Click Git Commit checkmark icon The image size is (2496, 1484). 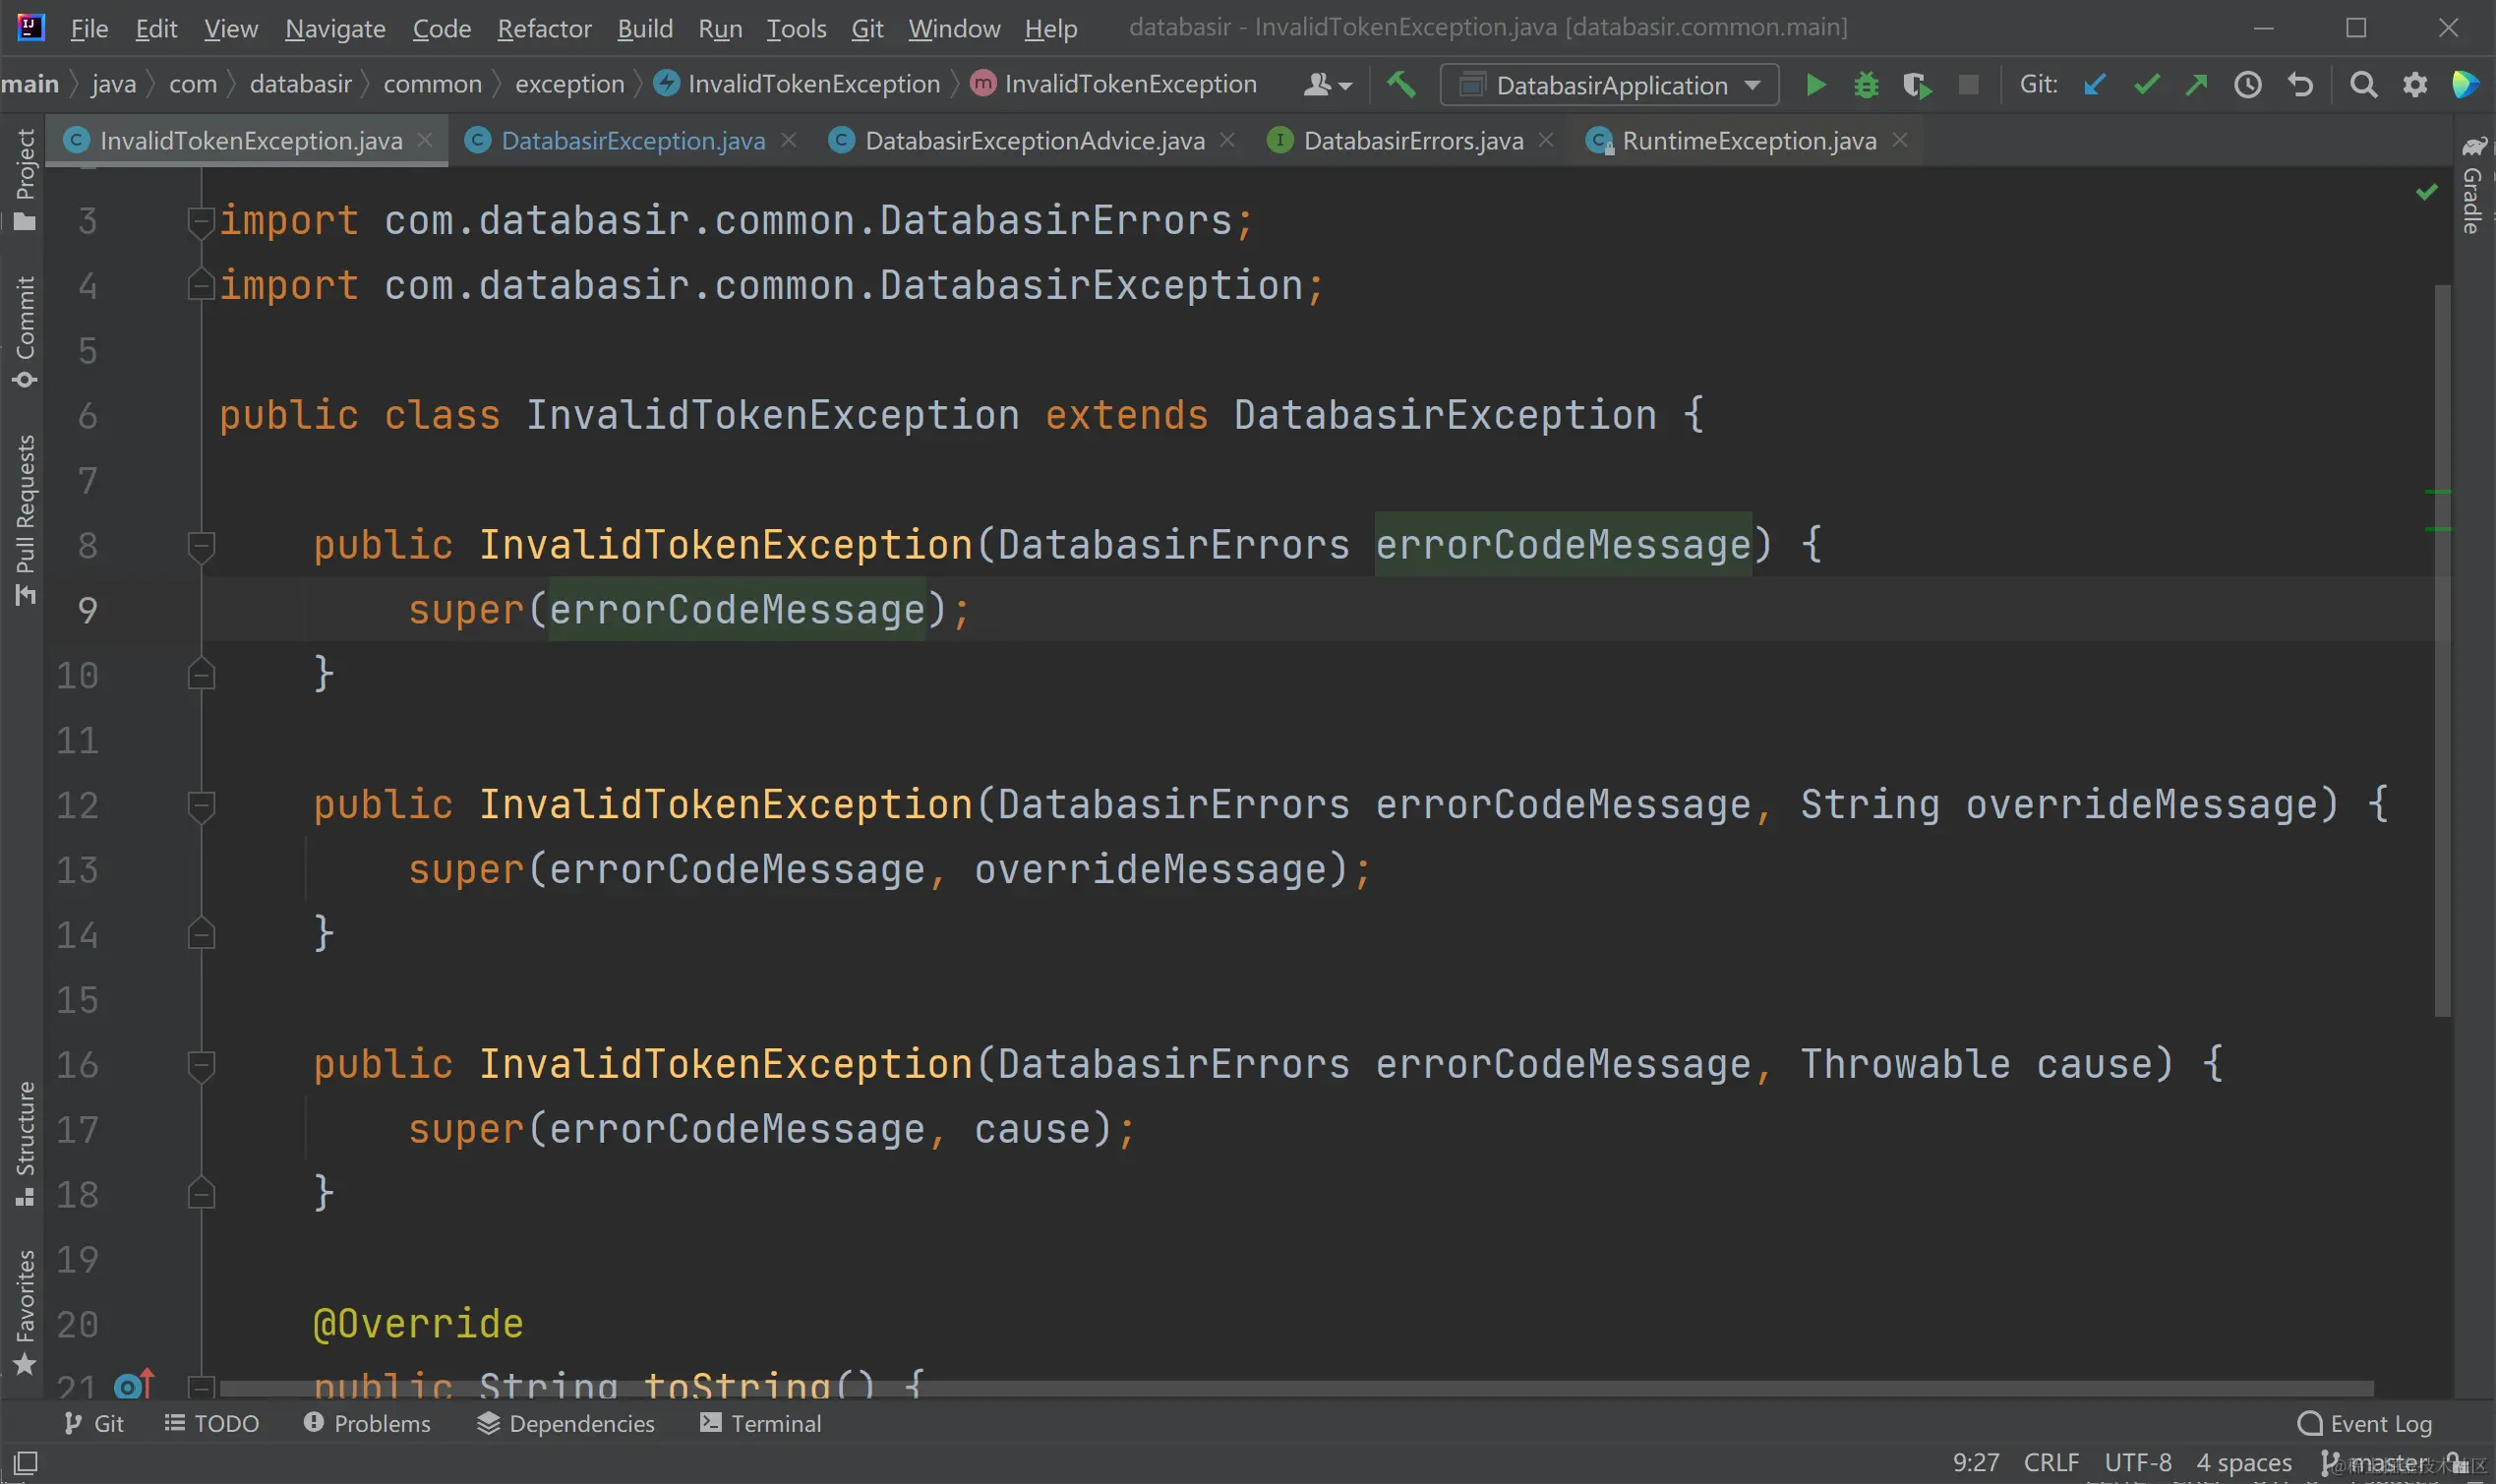(2146, 85)
